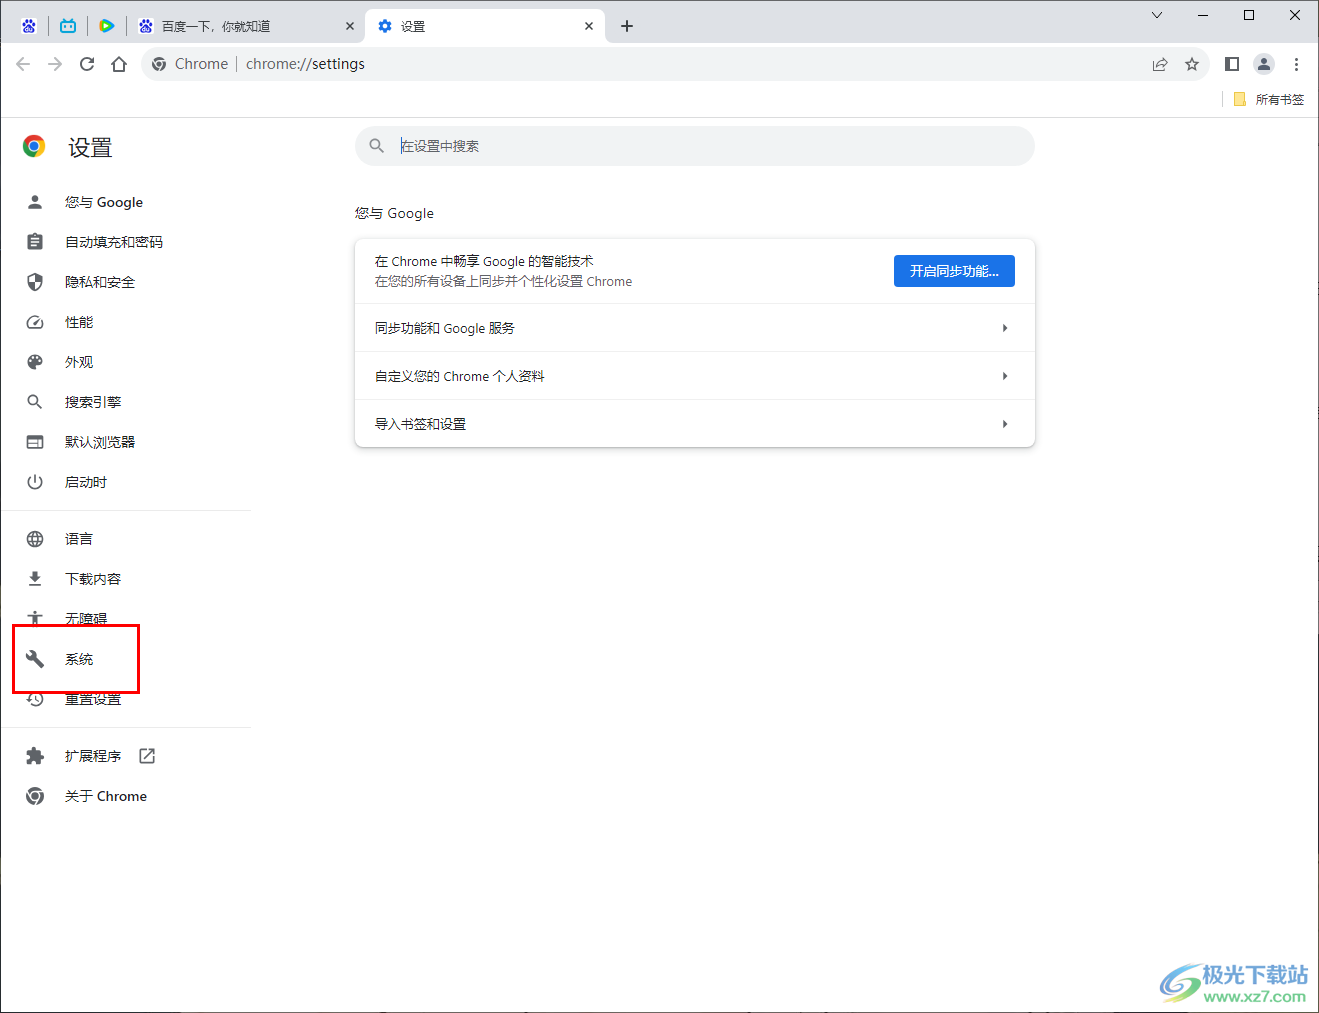Open the profile avatar menu
This screenshot has width=1319, height=1013.
[x=1264, y=64]
